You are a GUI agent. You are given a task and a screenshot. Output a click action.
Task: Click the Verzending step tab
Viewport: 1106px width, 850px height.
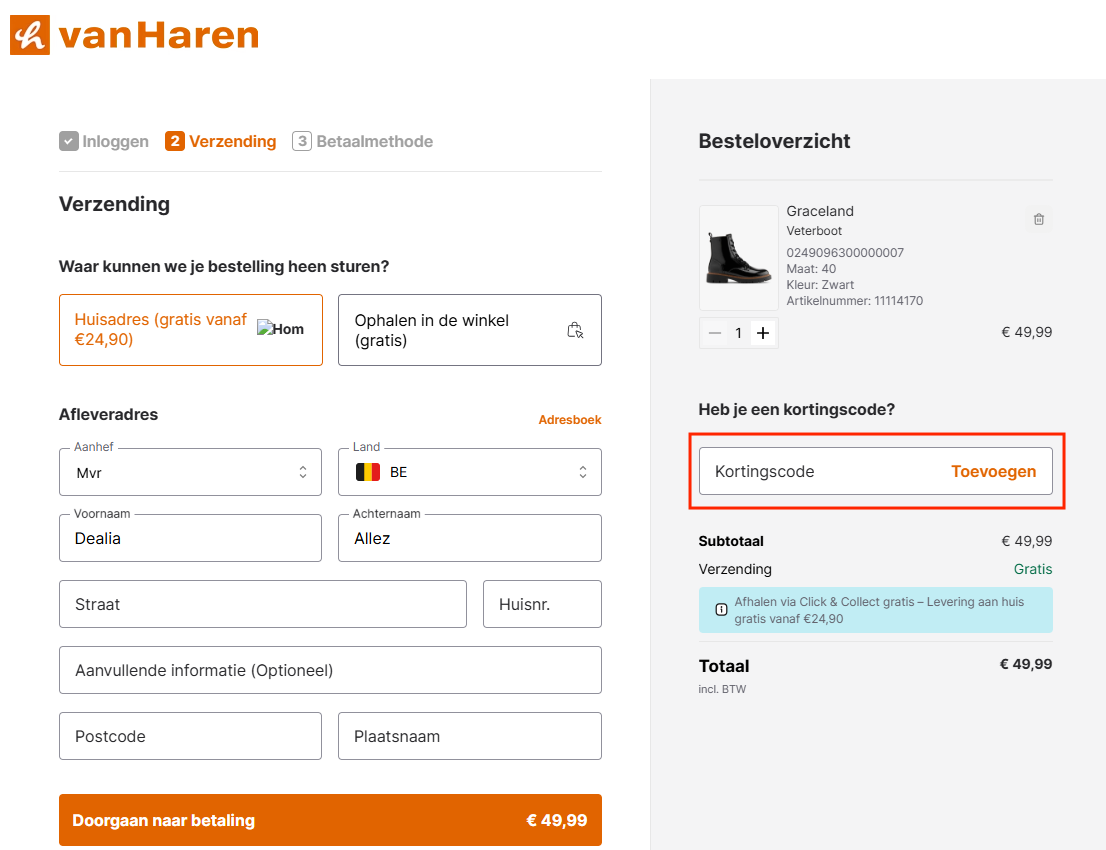coord(221,141)
